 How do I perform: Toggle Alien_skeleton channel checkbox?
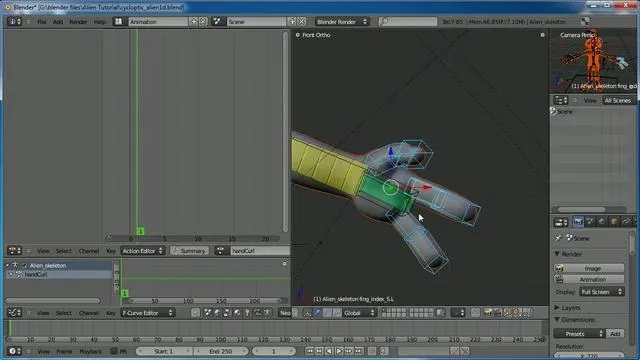click(24, 265)
